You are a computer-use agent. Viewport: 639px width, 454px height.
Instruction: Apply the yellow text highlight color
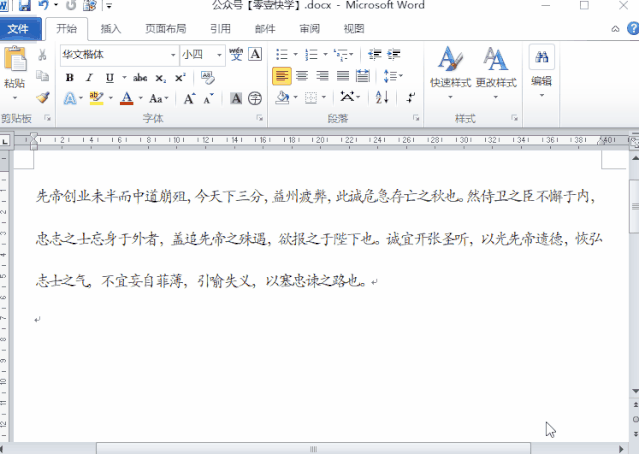[x=96, y=98]
